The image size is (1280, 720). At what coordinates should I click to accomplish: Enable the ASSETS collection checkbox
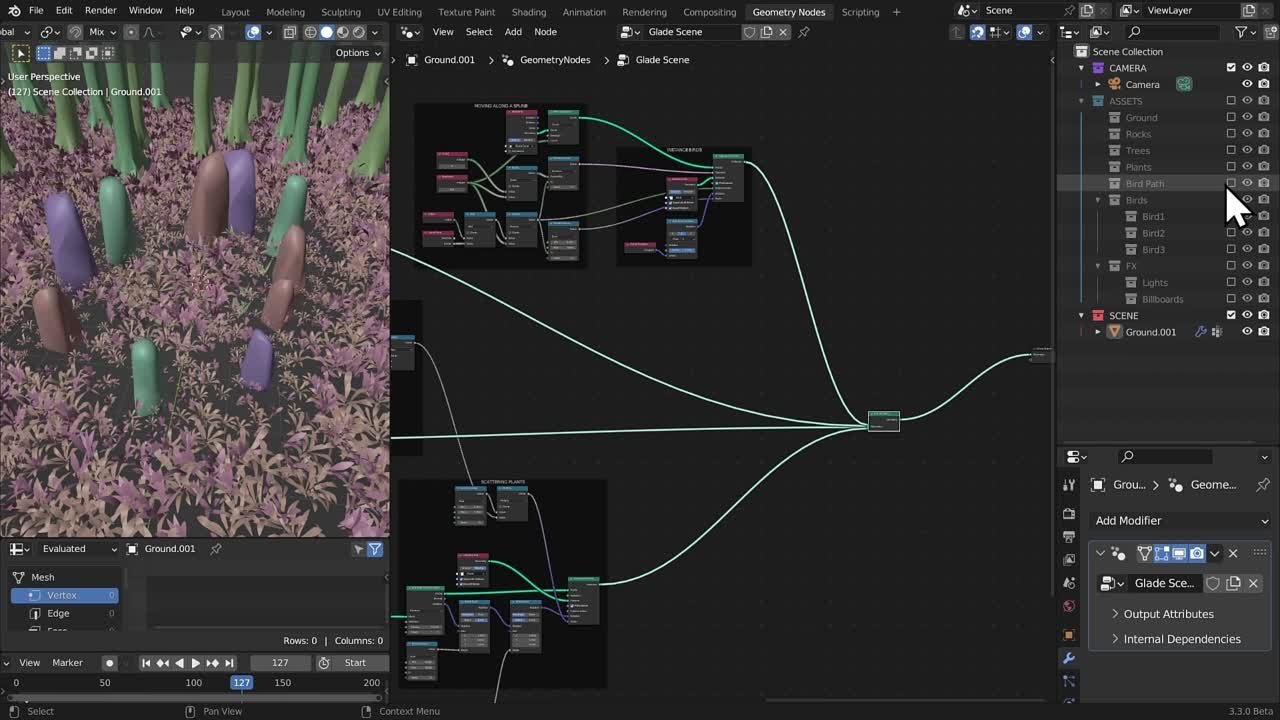(x=1231, y=101)
